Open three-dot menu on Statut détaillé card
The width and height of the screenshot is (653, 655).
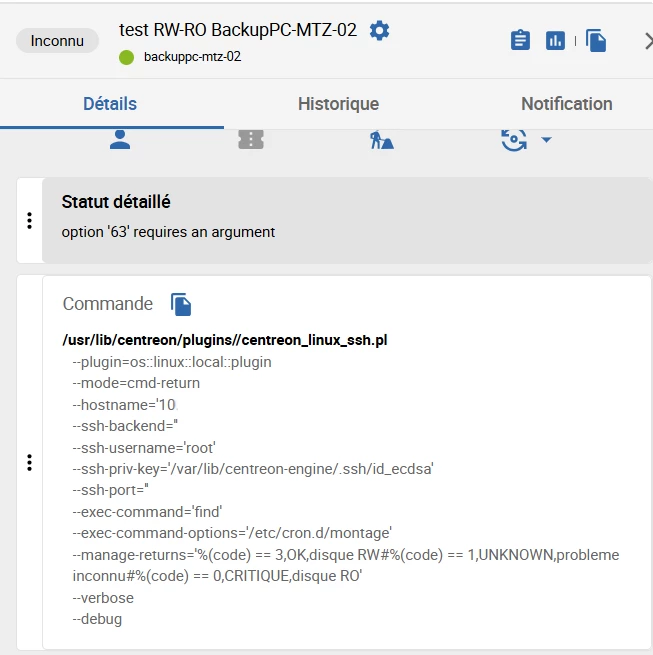(x=29, y=220)
